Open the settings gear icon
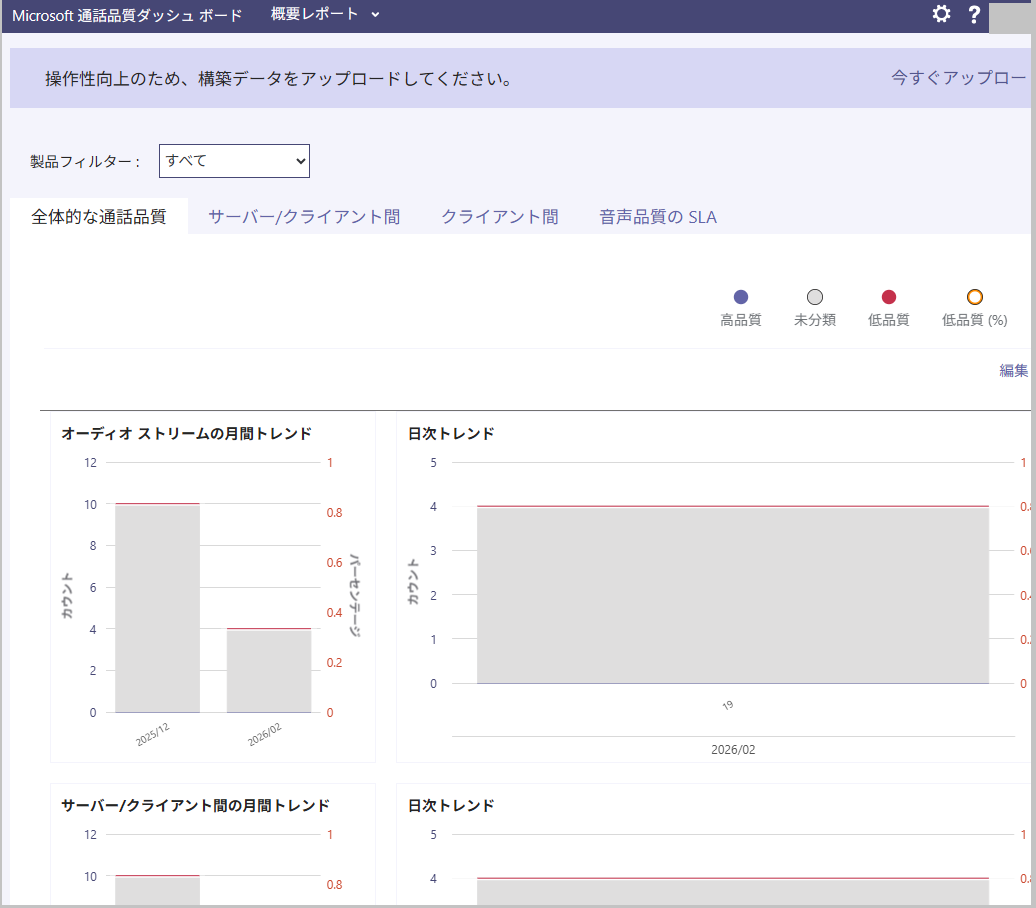Image resolution: width=1036 pixels, height=908 pixels. [x=941, y=14]
